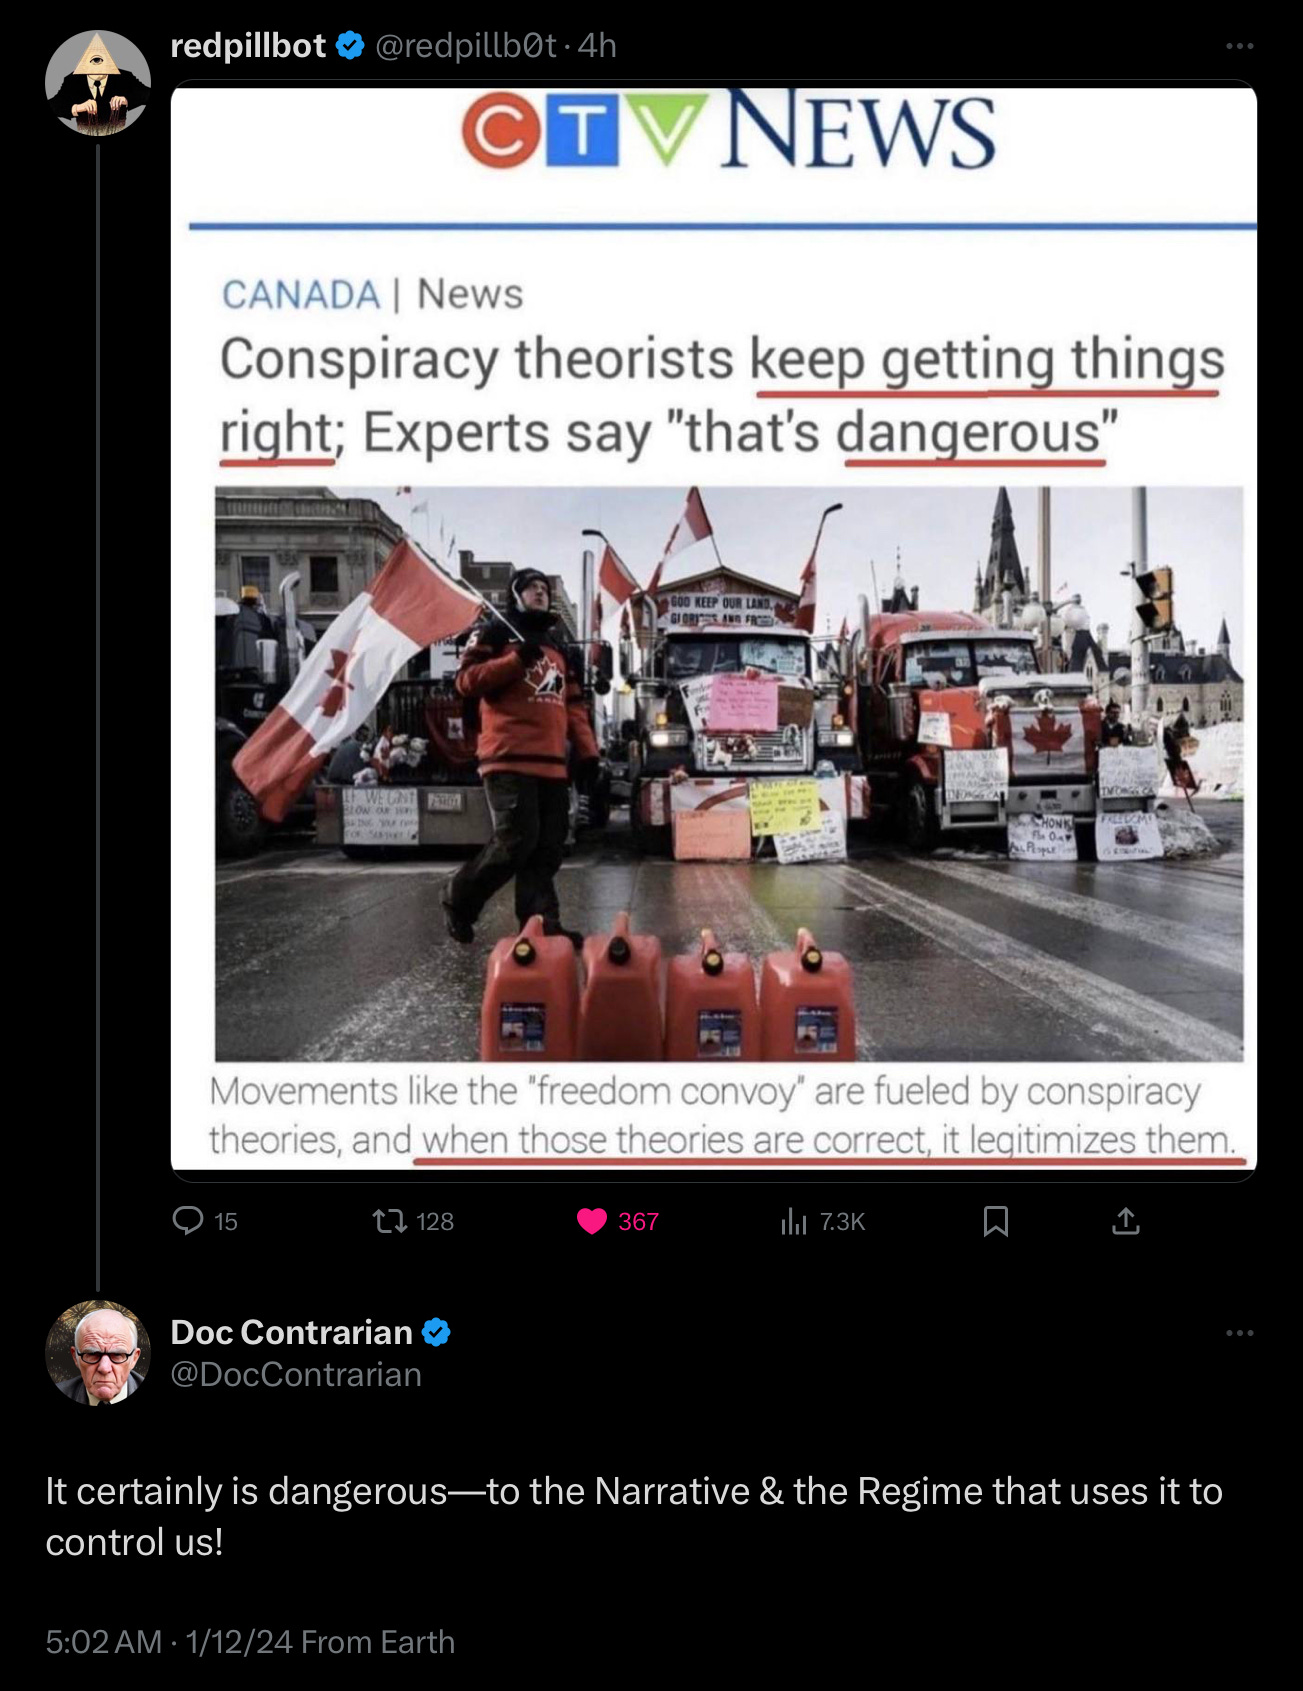Click the 4h timestamp on redpillbot's post
Screen dimensions: 1303x1691
click(597, 45)
